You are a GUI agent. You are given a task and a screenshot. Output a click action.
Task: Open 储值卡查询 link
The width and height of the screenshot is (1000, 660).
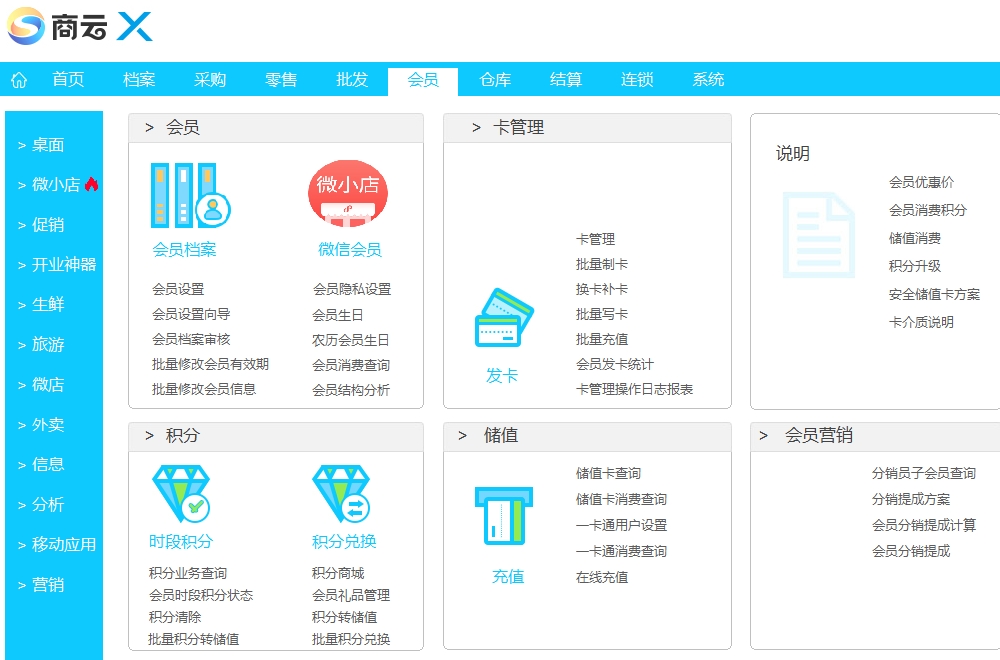pos(608,473)
